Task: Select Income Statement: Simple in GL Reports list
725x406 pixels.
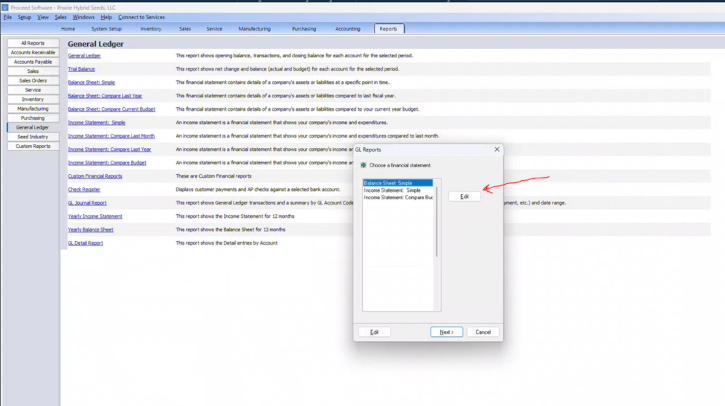Action: (398, 190)
